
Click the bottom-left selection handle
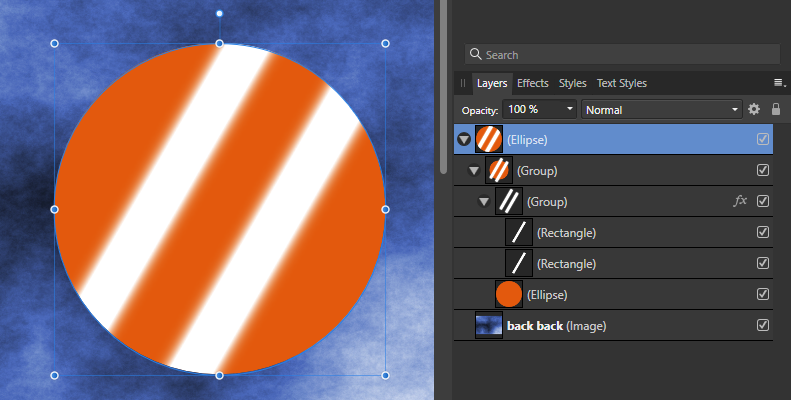54,375
